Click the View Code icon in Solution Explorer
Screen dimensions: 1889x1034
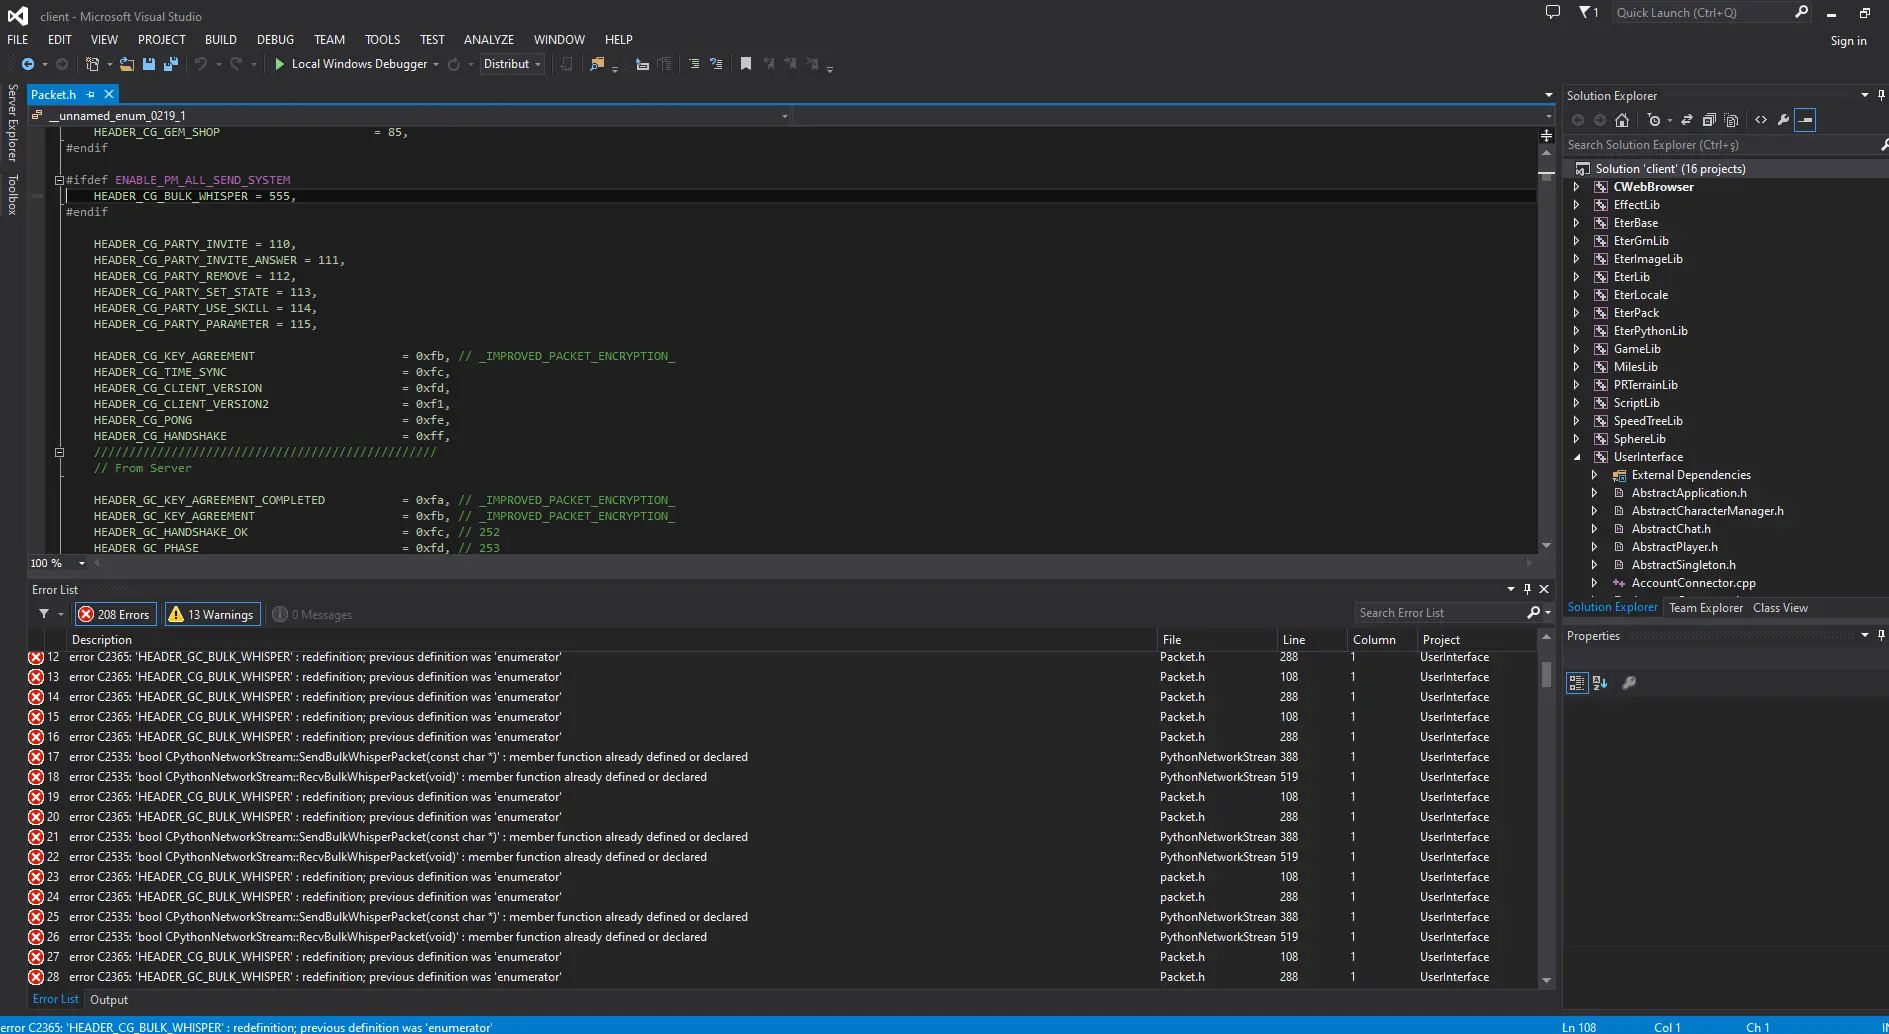[x=1761, y=120]
